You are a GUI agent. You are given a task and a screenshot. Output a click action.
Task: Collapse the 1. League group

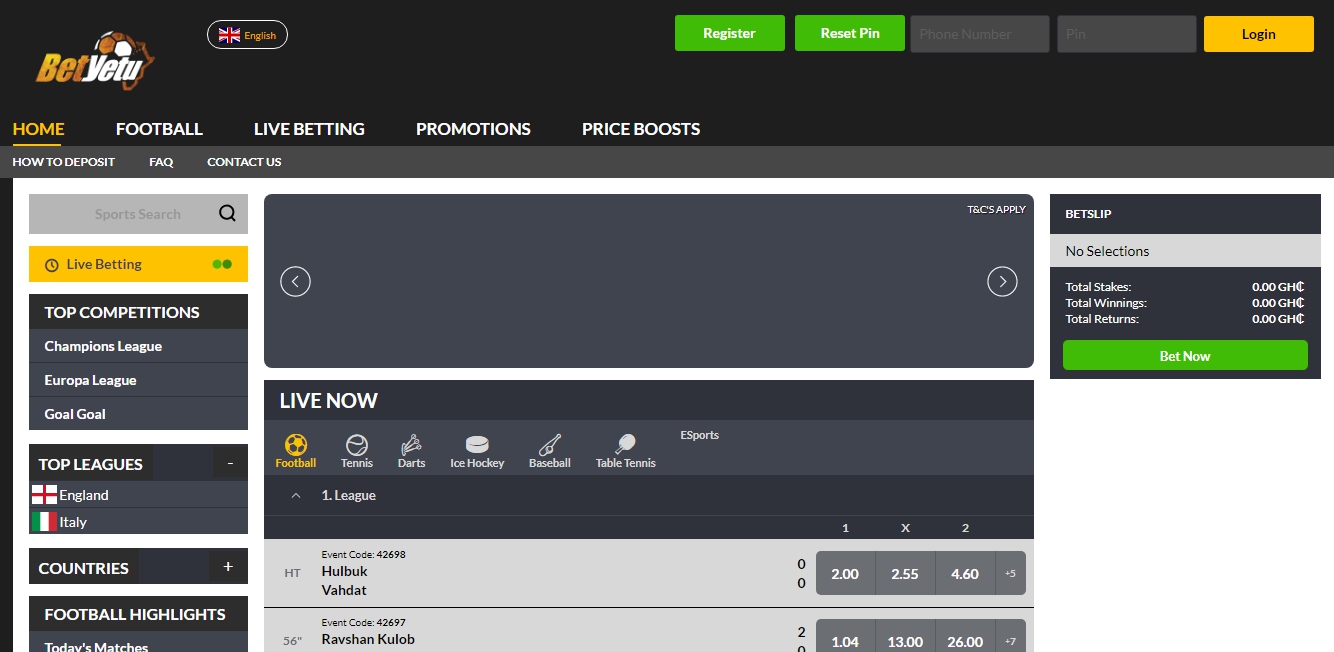(x=295, y=495)
